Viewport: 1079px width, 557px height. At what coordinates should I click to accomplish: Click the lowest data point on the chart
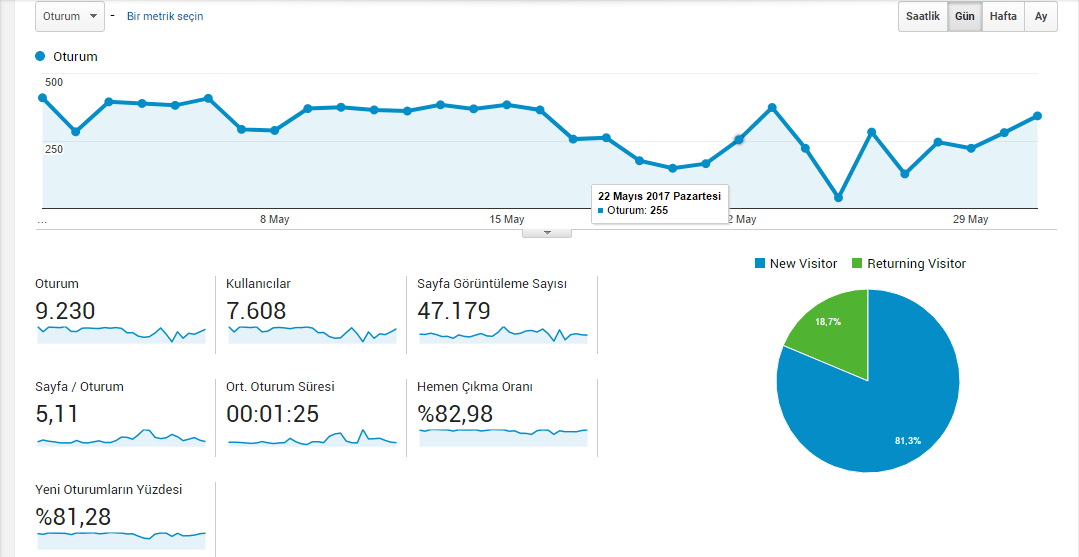tap(838, 198)
